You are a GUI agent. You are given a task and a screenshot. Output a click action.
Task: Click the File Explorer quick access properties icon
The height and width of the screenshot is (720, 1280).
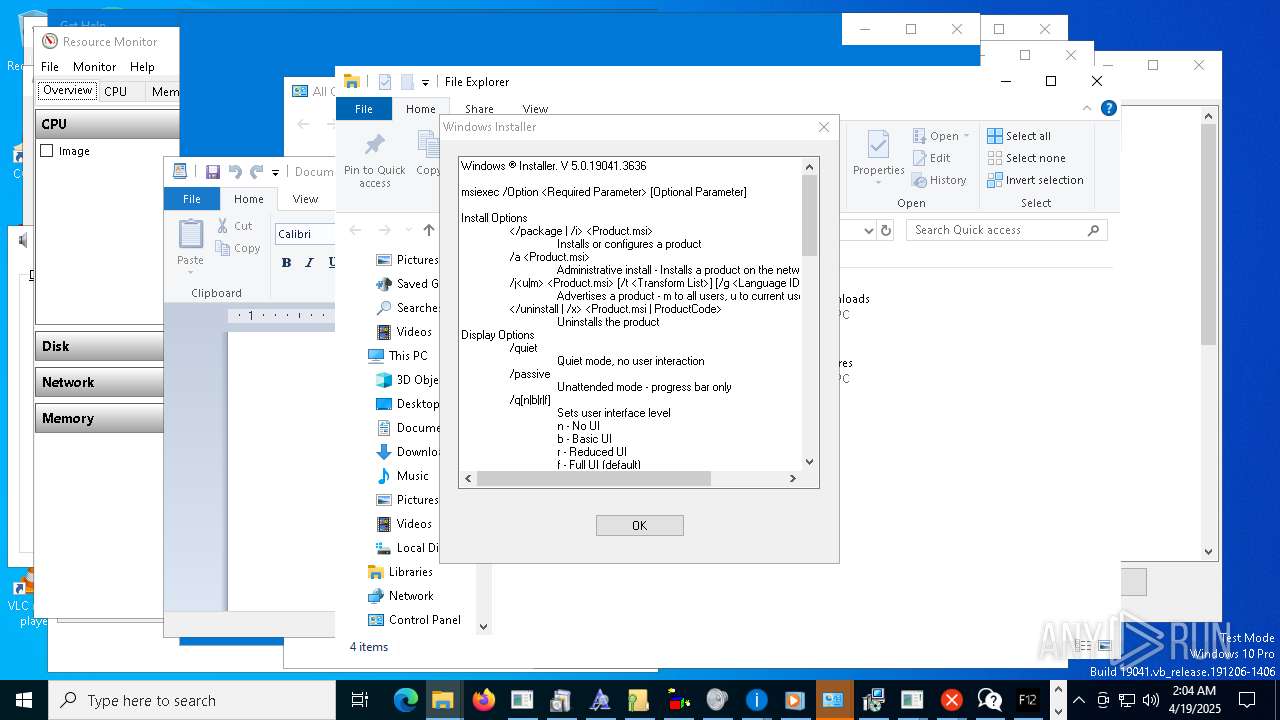click(x=385, y=82)
